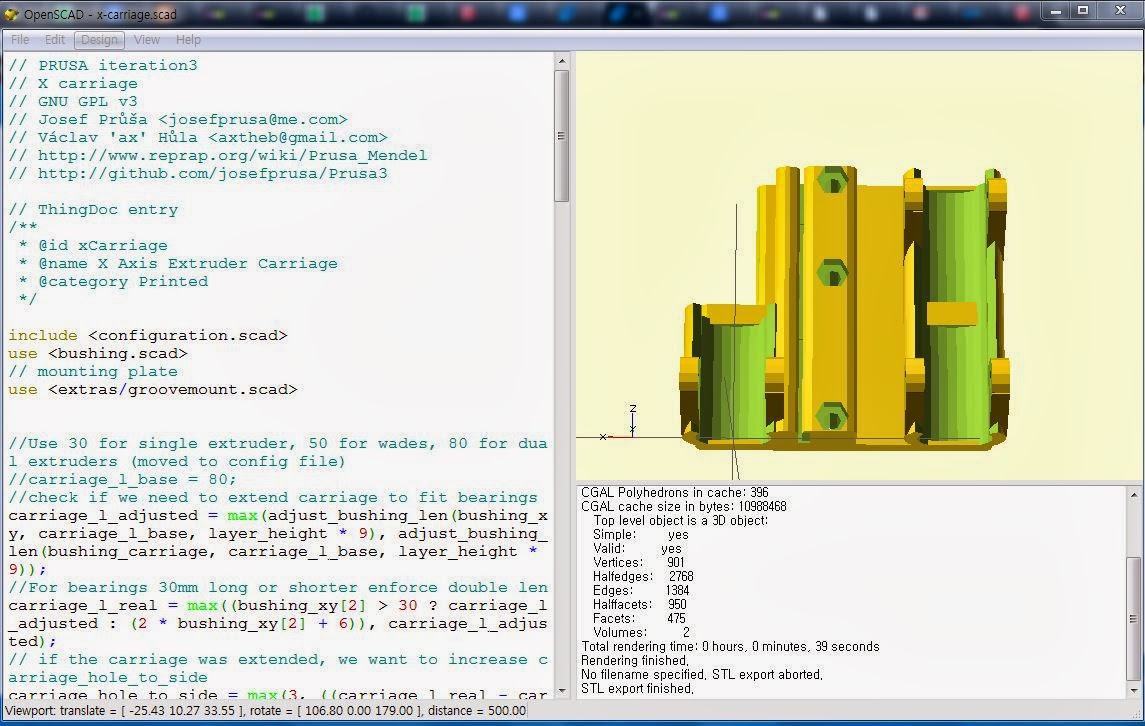
Task: Click the 'Vertices: 901' console line
Action: coord(639,562)
